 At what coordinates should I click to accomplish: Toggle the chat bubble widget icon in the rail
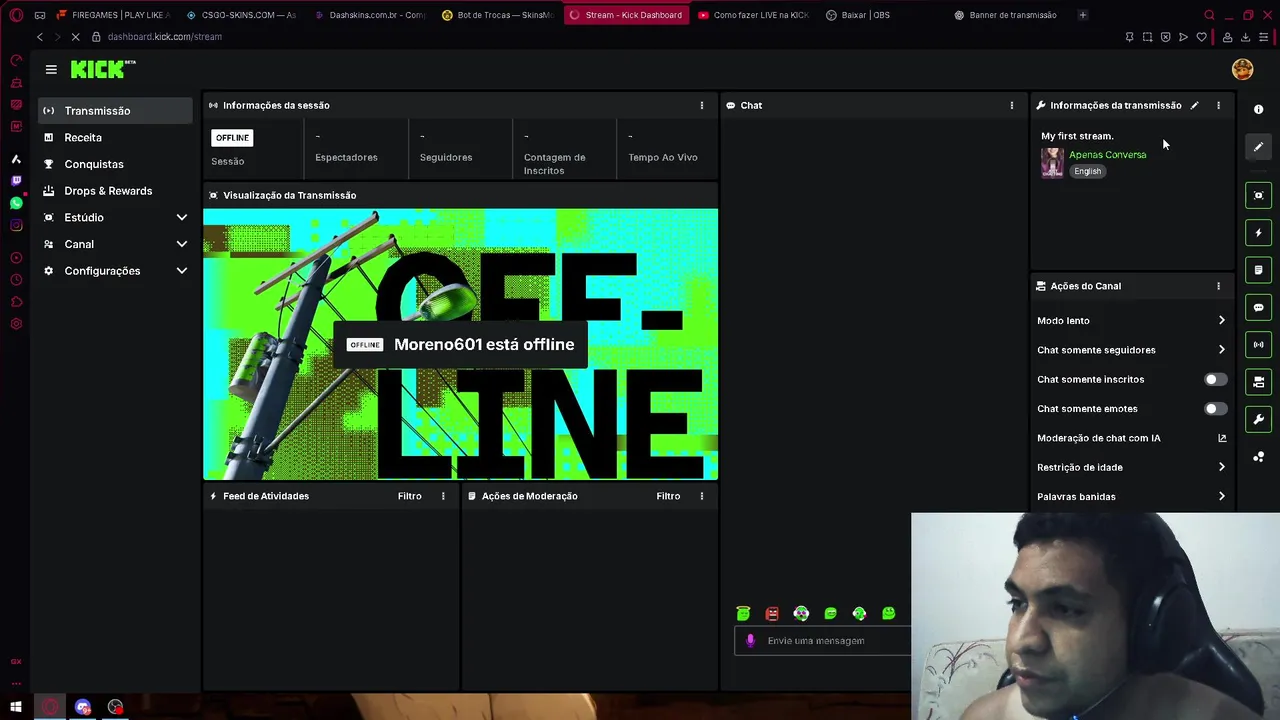[1258, 308]
